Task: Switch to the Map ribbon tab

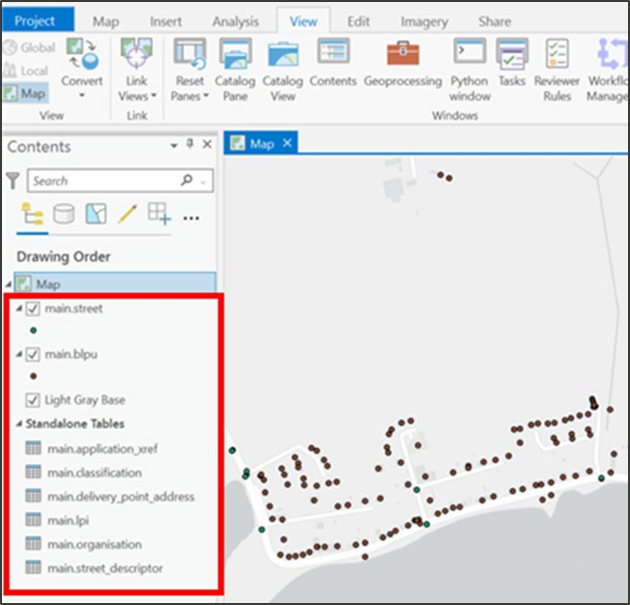Action: [106, 21]
